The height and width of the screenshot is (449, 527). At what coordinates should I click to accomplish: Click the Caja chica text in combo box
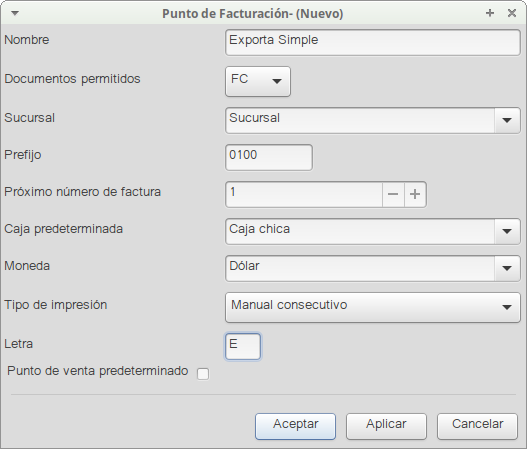click(x=259, y=229)
